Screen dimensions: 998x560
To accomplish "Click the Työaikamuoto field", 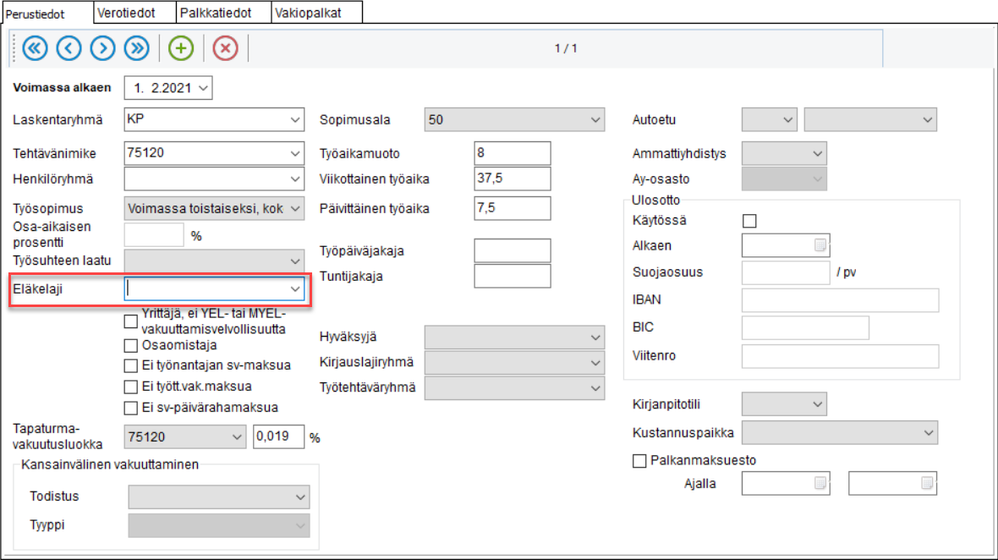I will (512, 153).
